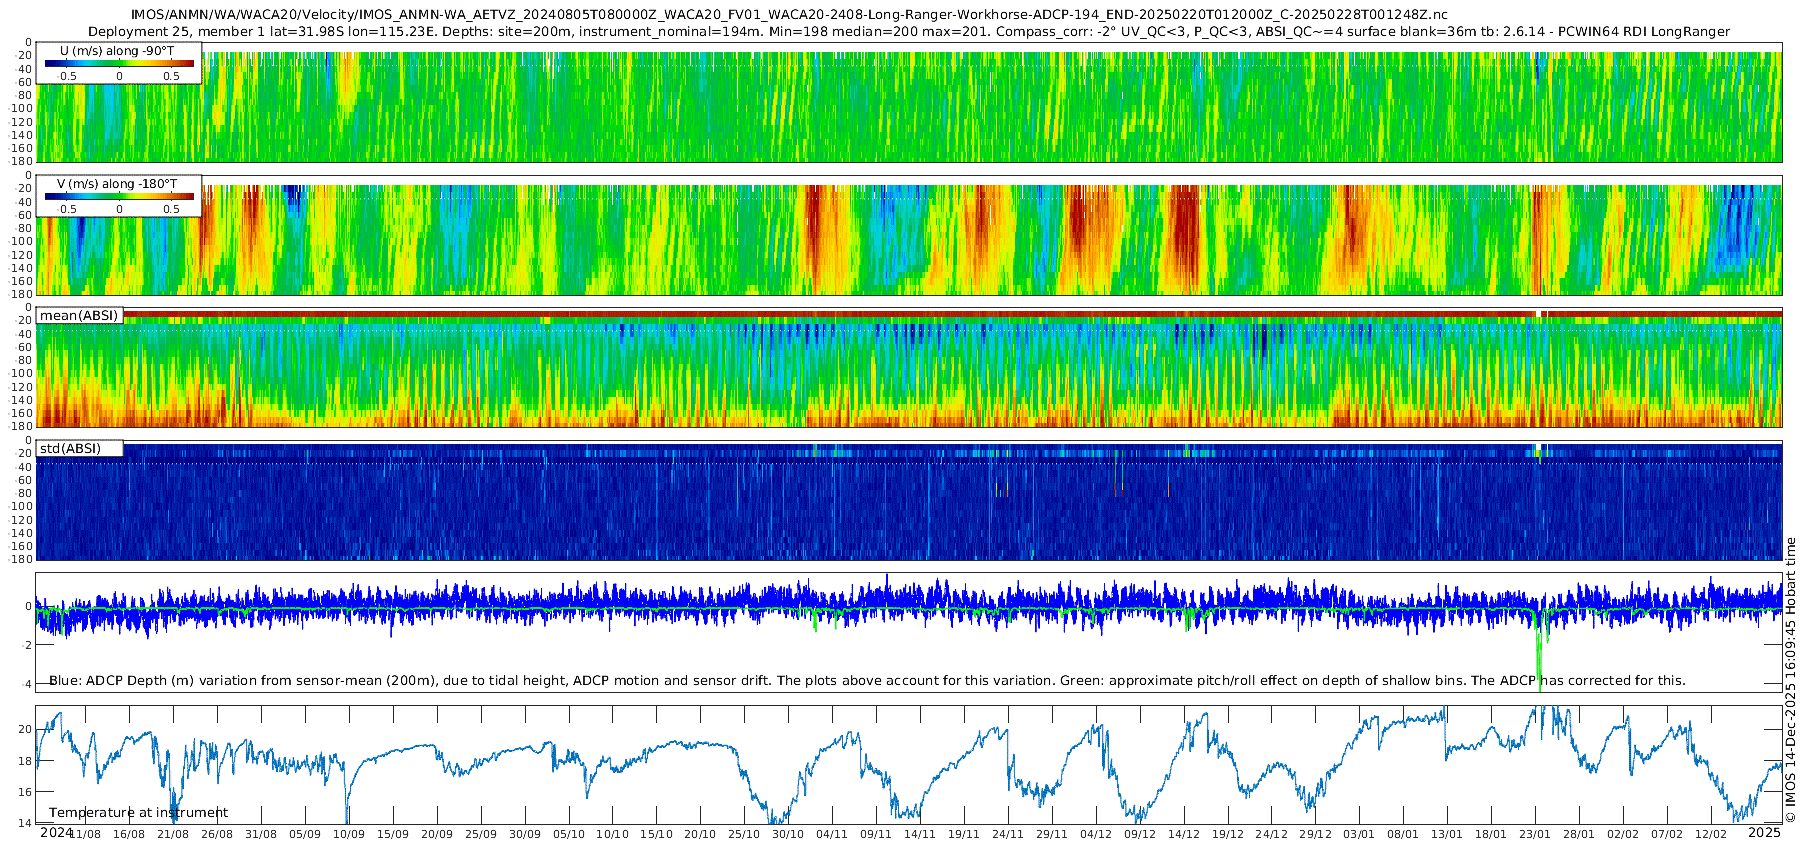Click the U velocity colorbar
Image resolution: width=1800 pixels, height=850 pixels.
tap(119, 64)
